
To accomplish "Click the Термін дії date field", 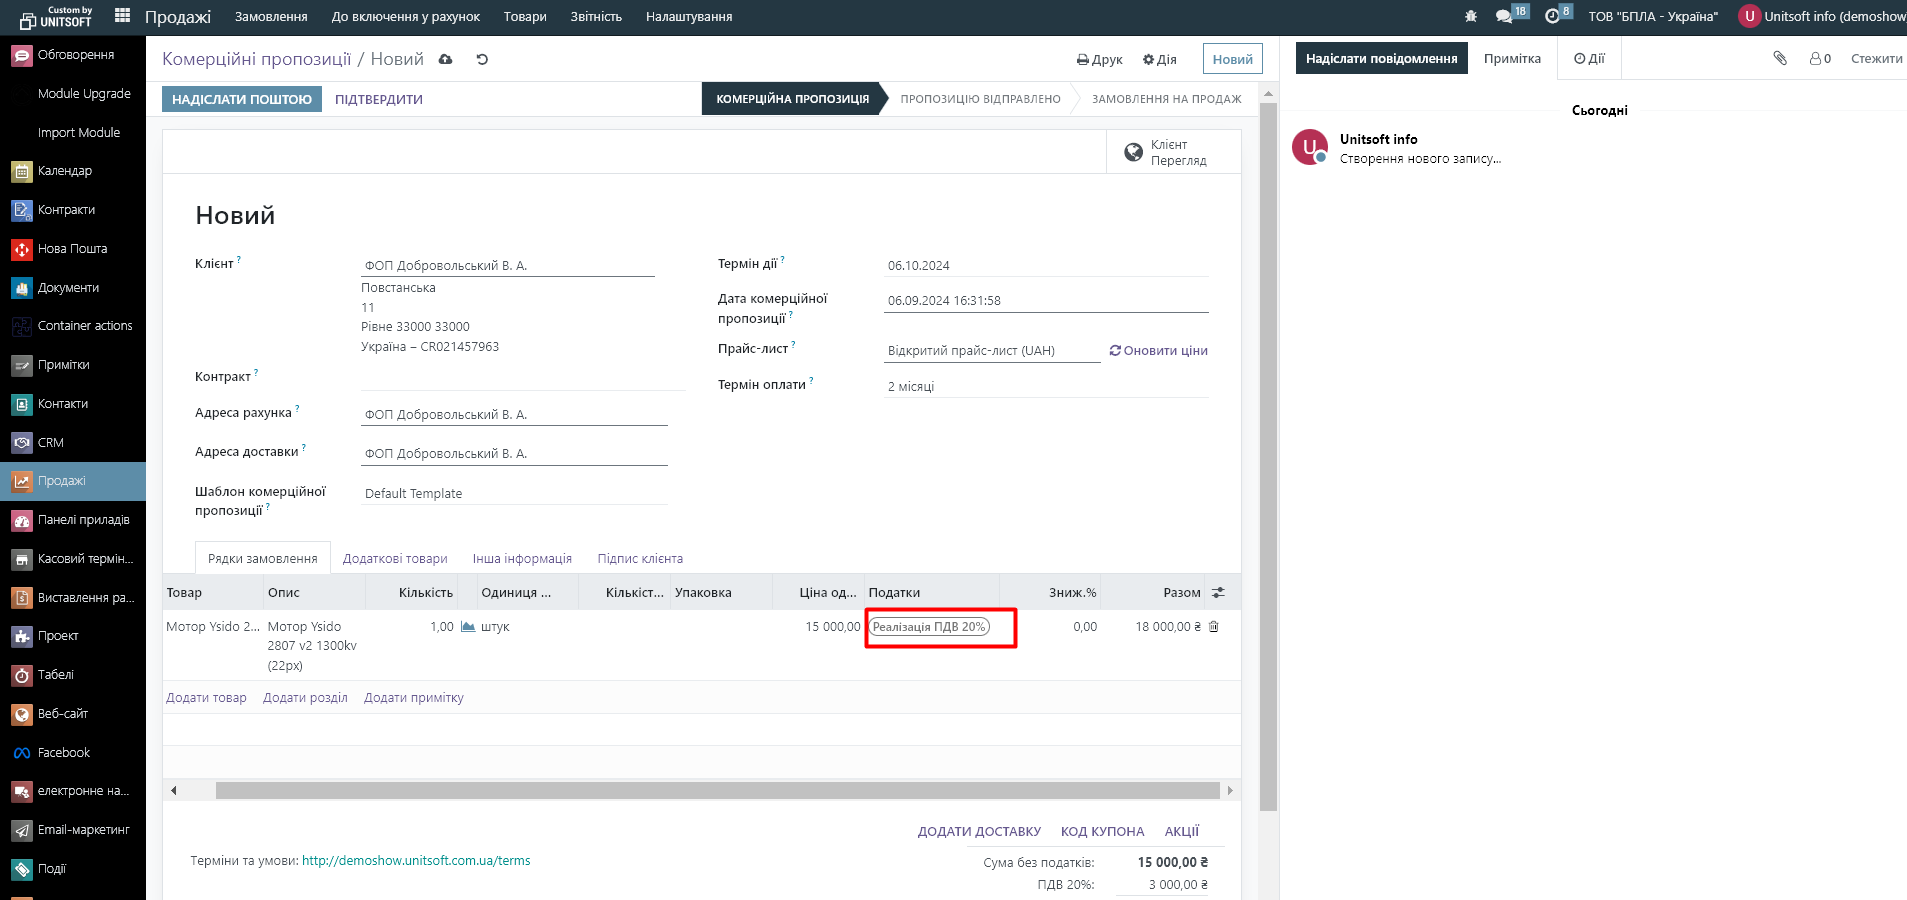I will point(1045,266).
